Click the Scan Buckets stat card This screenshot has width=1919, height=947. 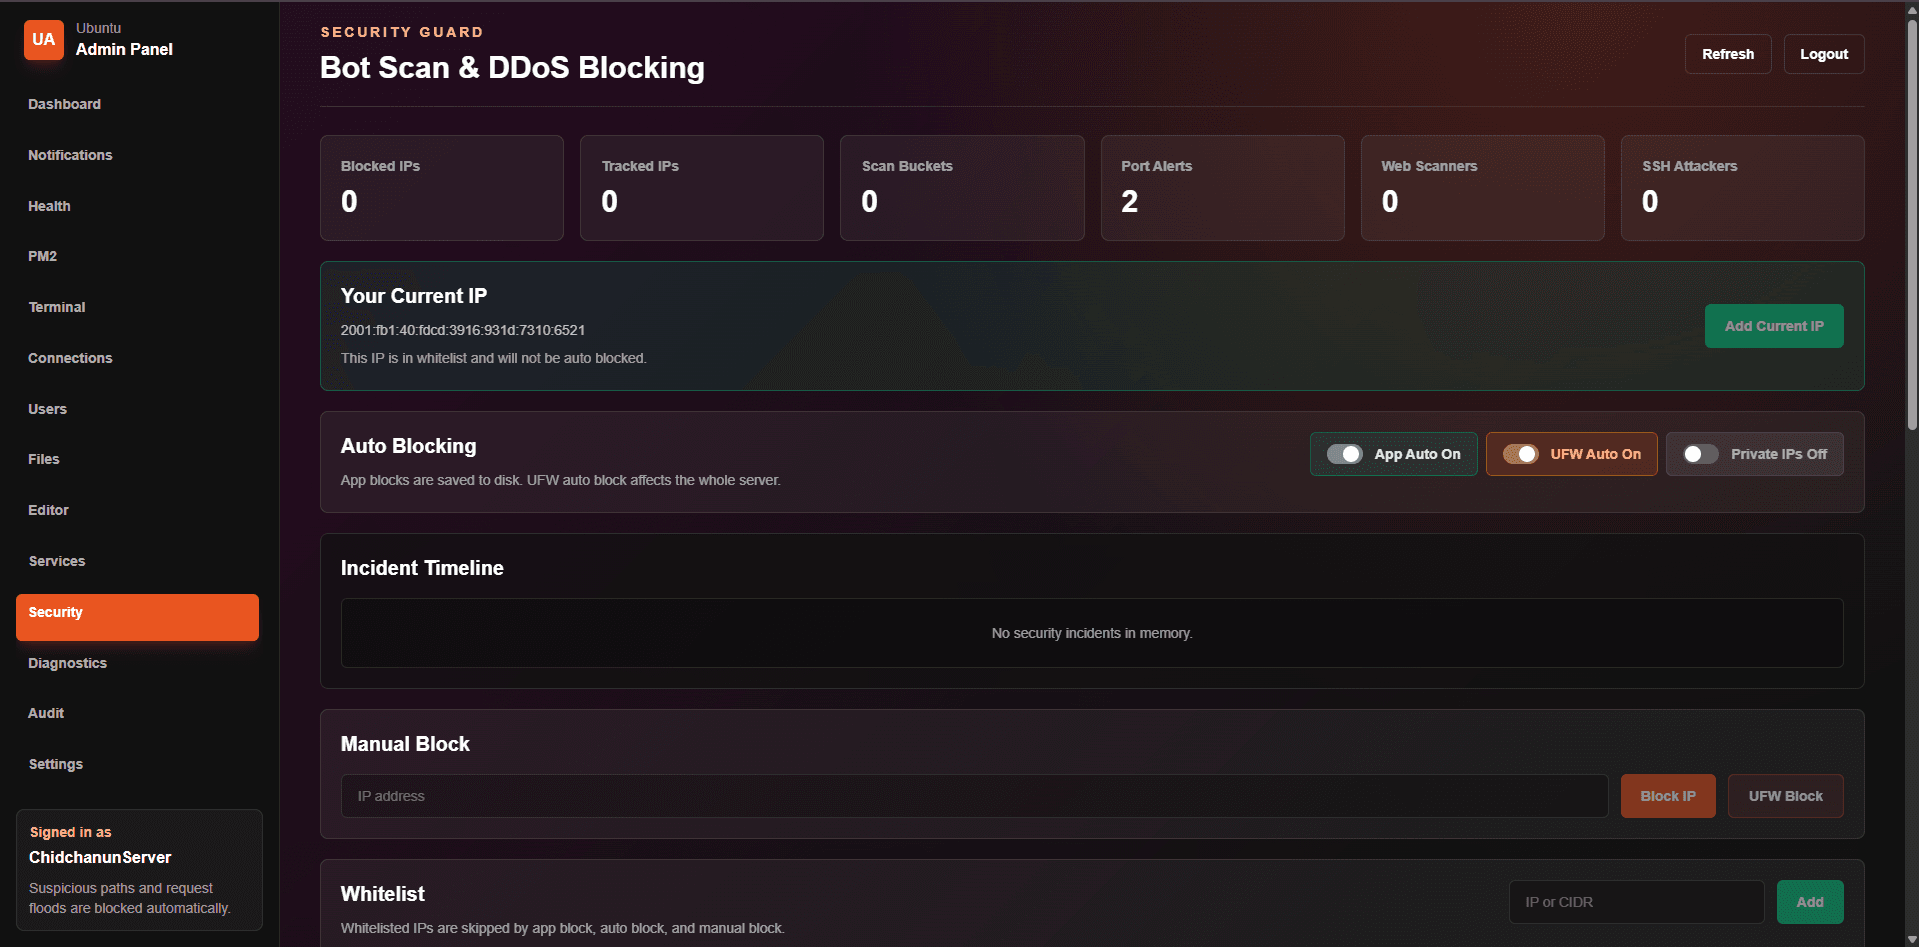coord(962,188)
